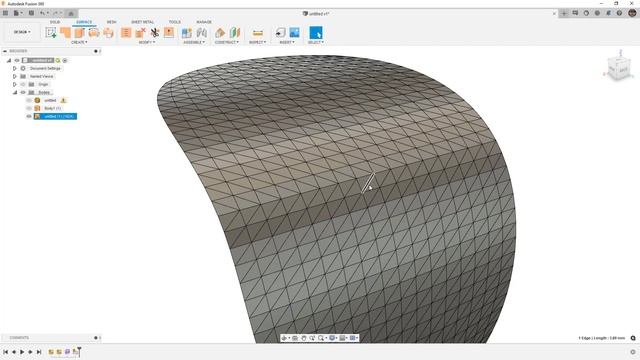Toggle visibility of Bodies folder

coord(23,93)
